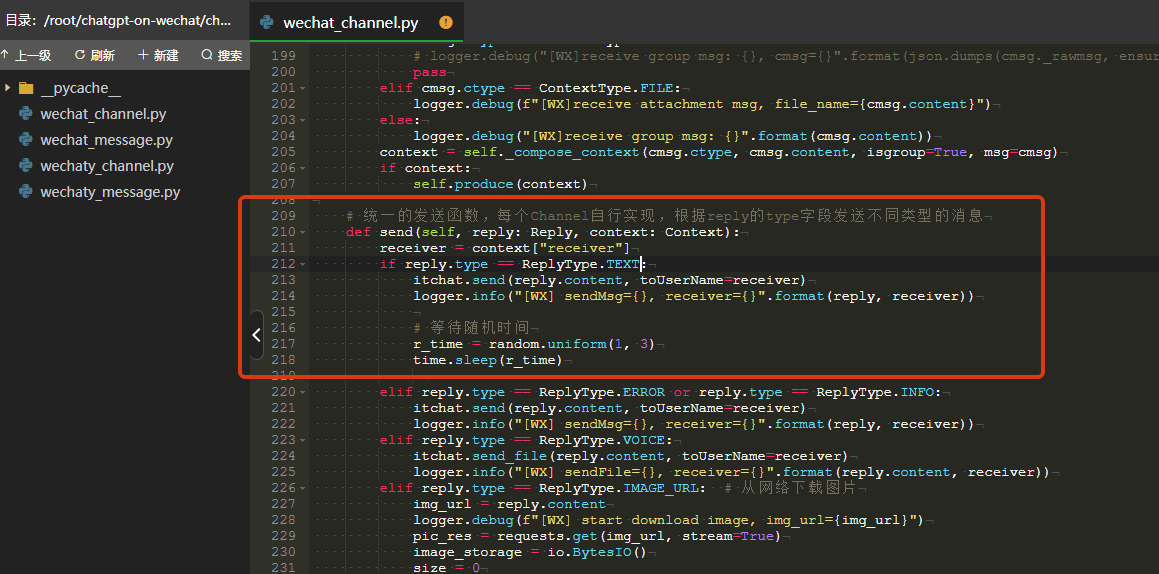
Task: Go up one level with 上一级
Action: 26,55
